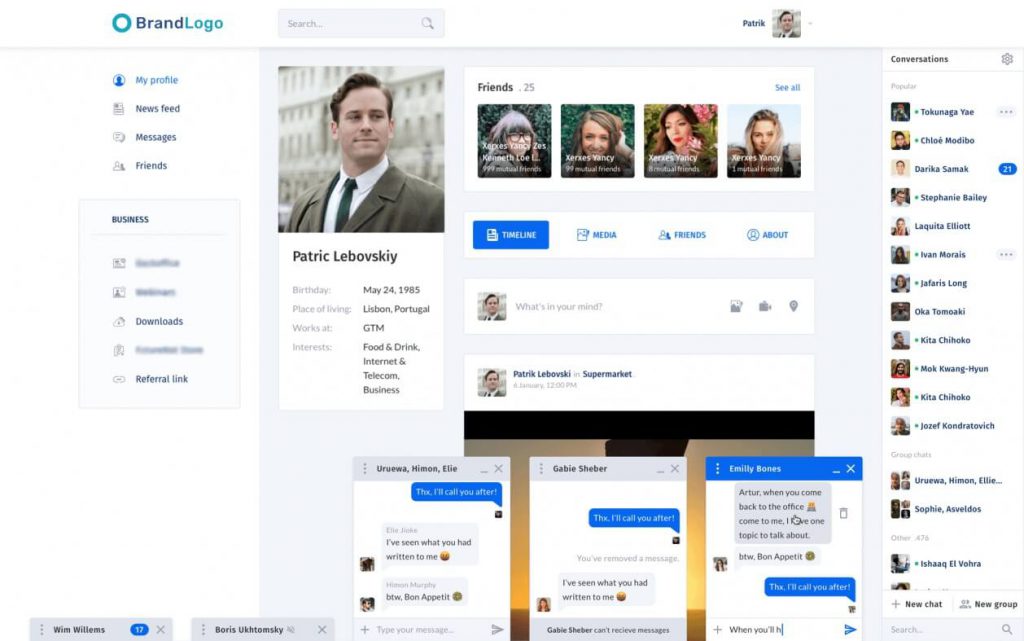The width and height of the screenshot is (1024, 641).
Task: Go to My profile in sidebar
Action: coord(146,80)
